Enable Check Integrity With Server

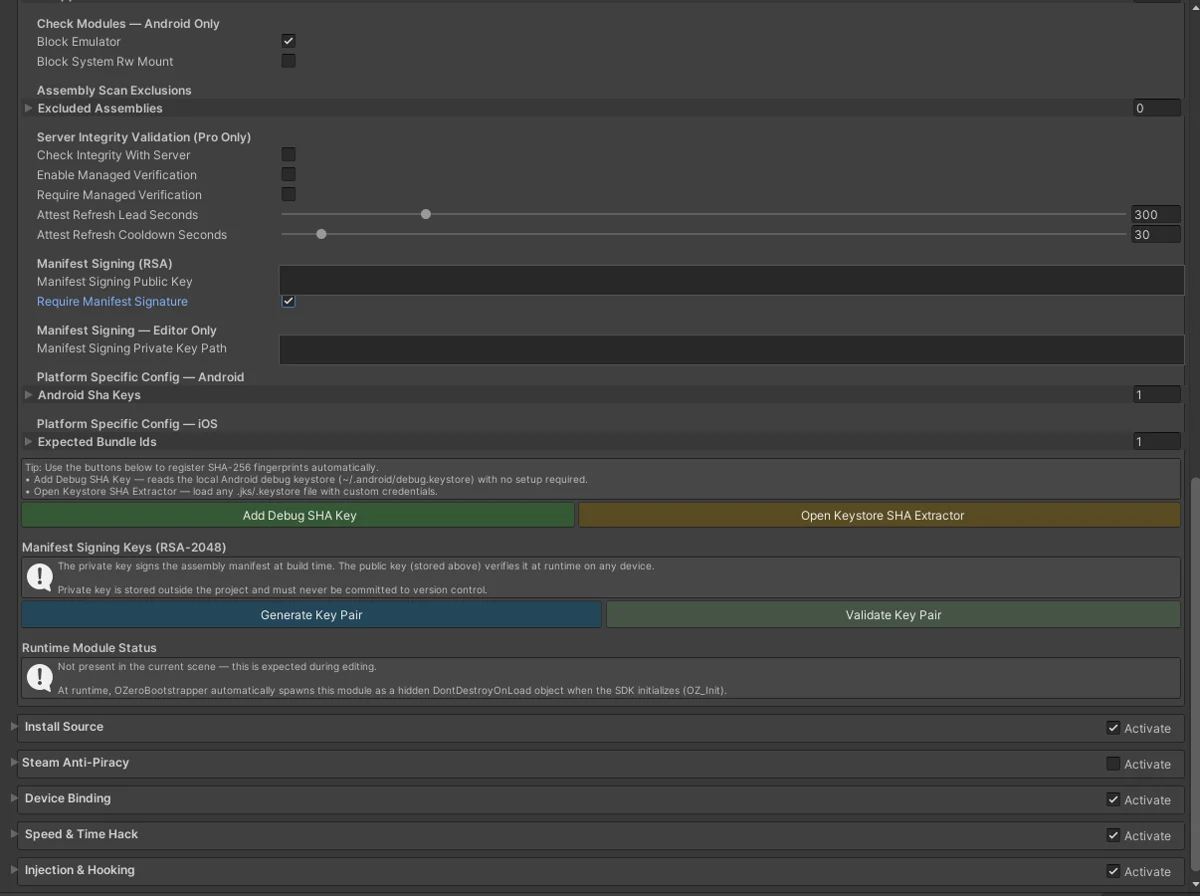point(288,154)
